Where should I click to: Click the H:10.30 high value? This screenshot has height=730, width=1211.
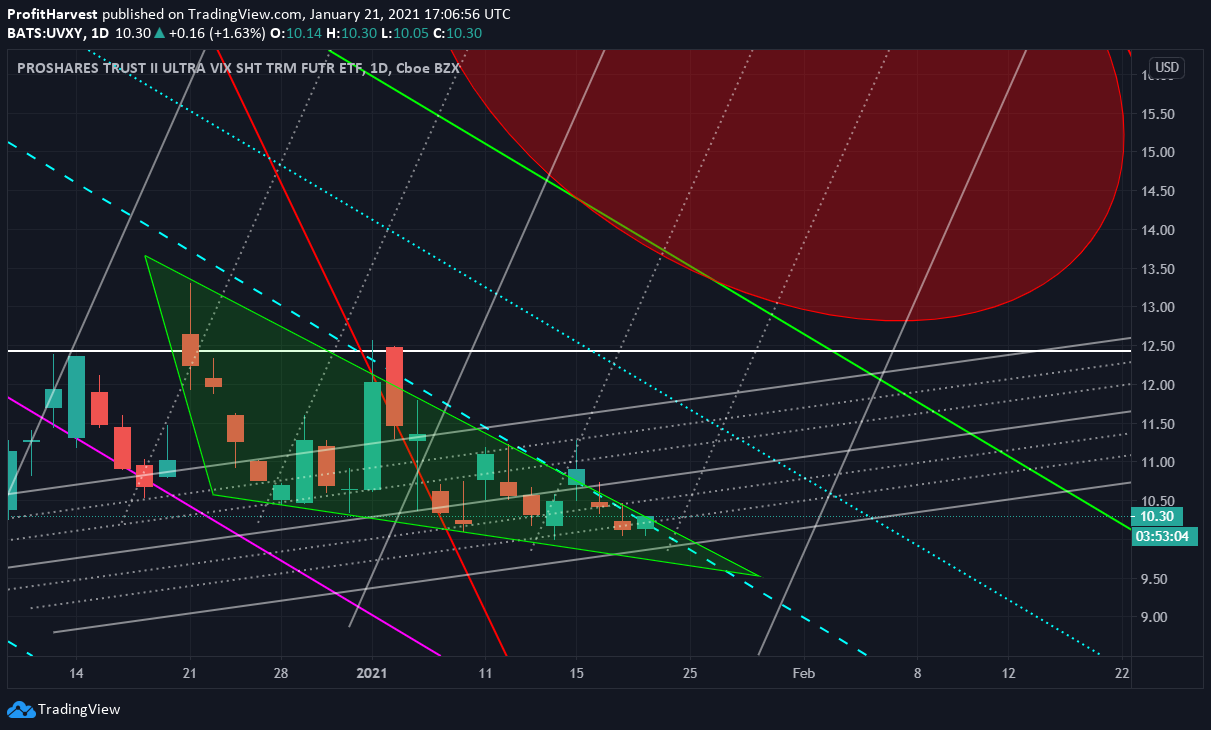click(350, 33)
